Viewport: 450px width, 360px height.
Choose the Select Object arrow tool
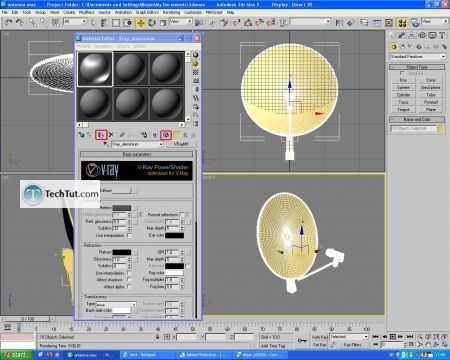94,23
